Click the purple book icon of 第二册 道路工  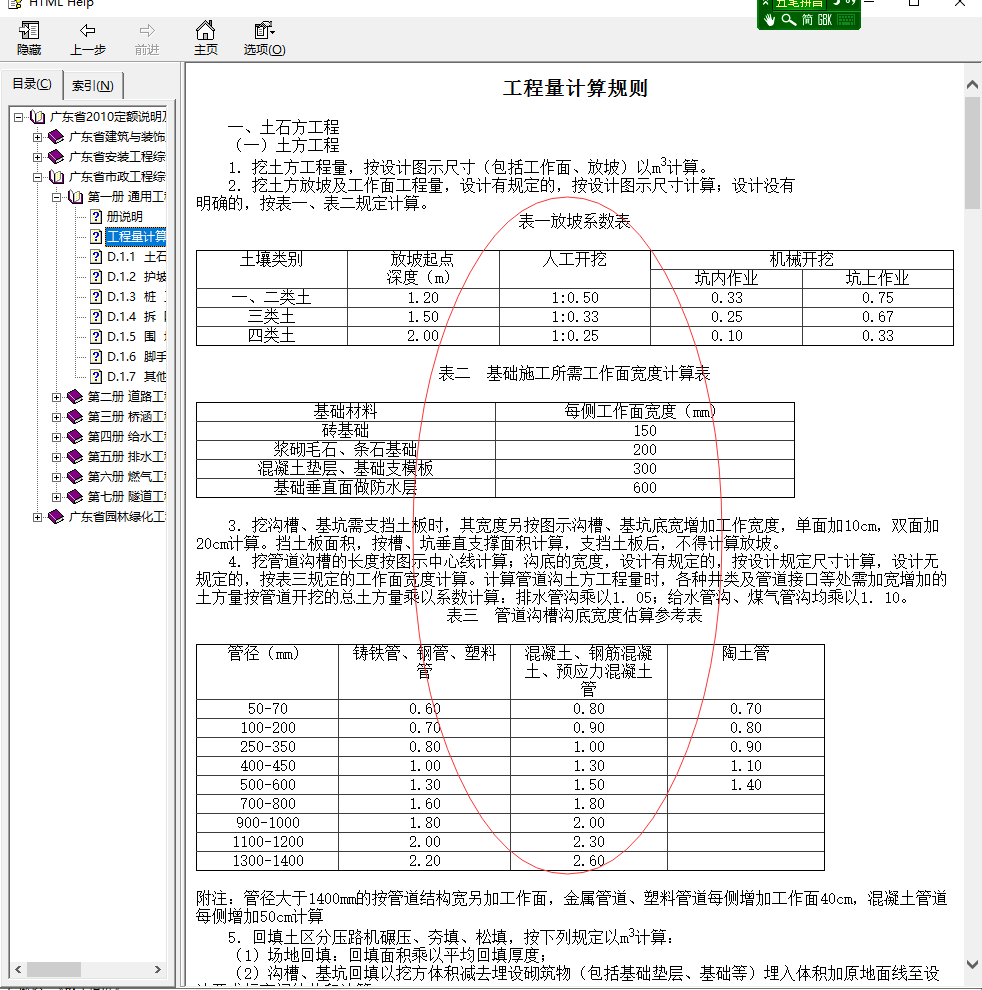[x=75, y=397]
